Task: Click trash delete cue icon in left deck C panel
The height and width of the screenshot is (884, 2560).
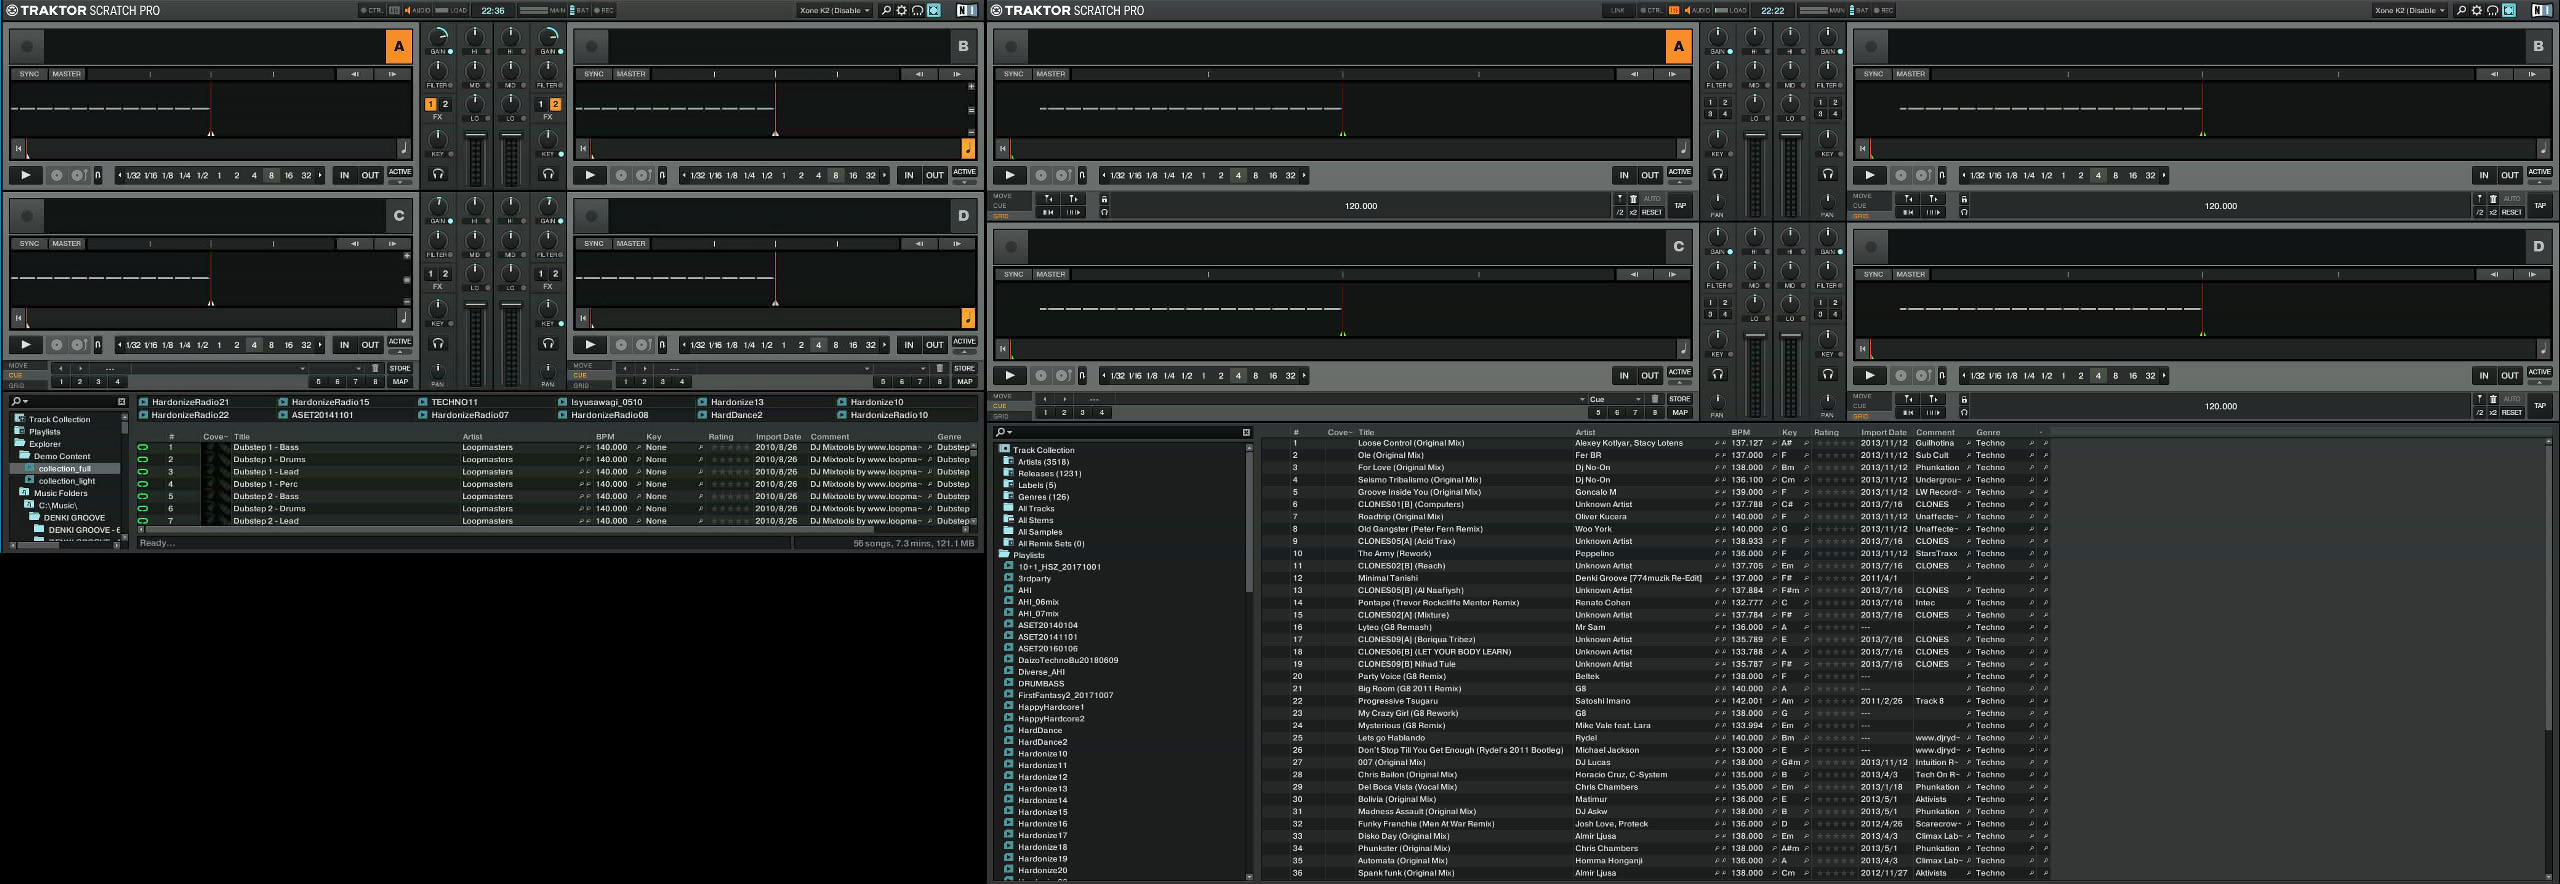Action: (x=376, y=368)
